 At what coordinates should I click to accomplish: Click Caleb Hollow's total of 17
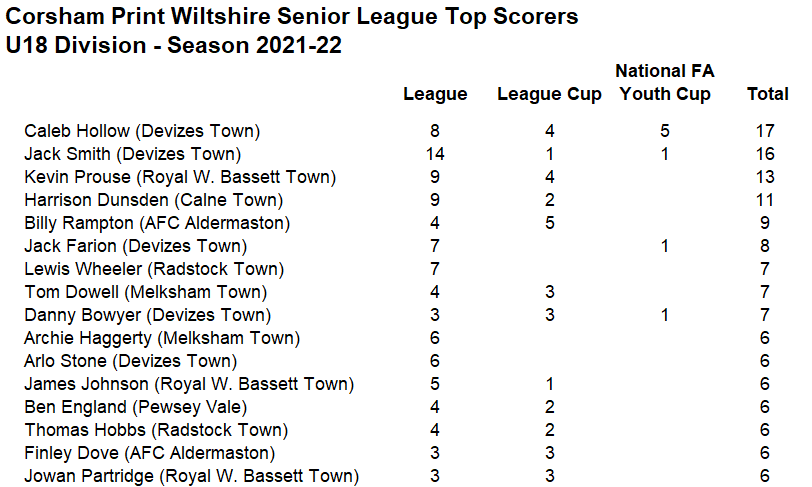coord(768,131)
